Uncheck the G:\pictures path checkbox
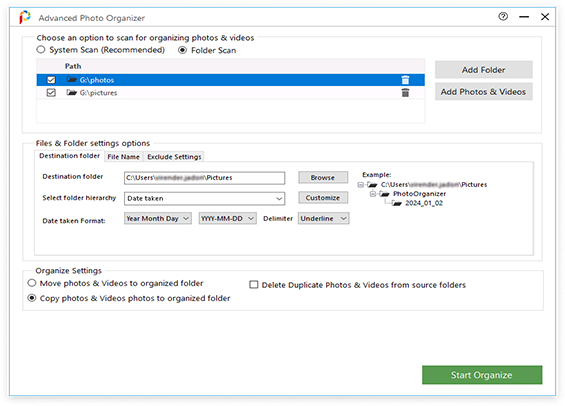The width and height of the screenshot is (565, 406). point(51,93)
